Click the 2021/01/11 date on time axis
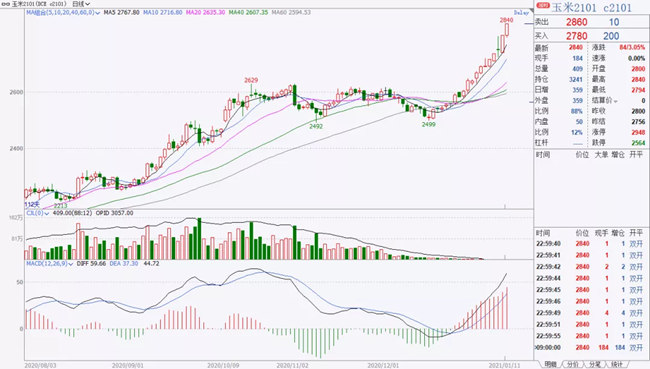Screen dimensions: 650x369 pyautogui.click(x=504, y=366)
